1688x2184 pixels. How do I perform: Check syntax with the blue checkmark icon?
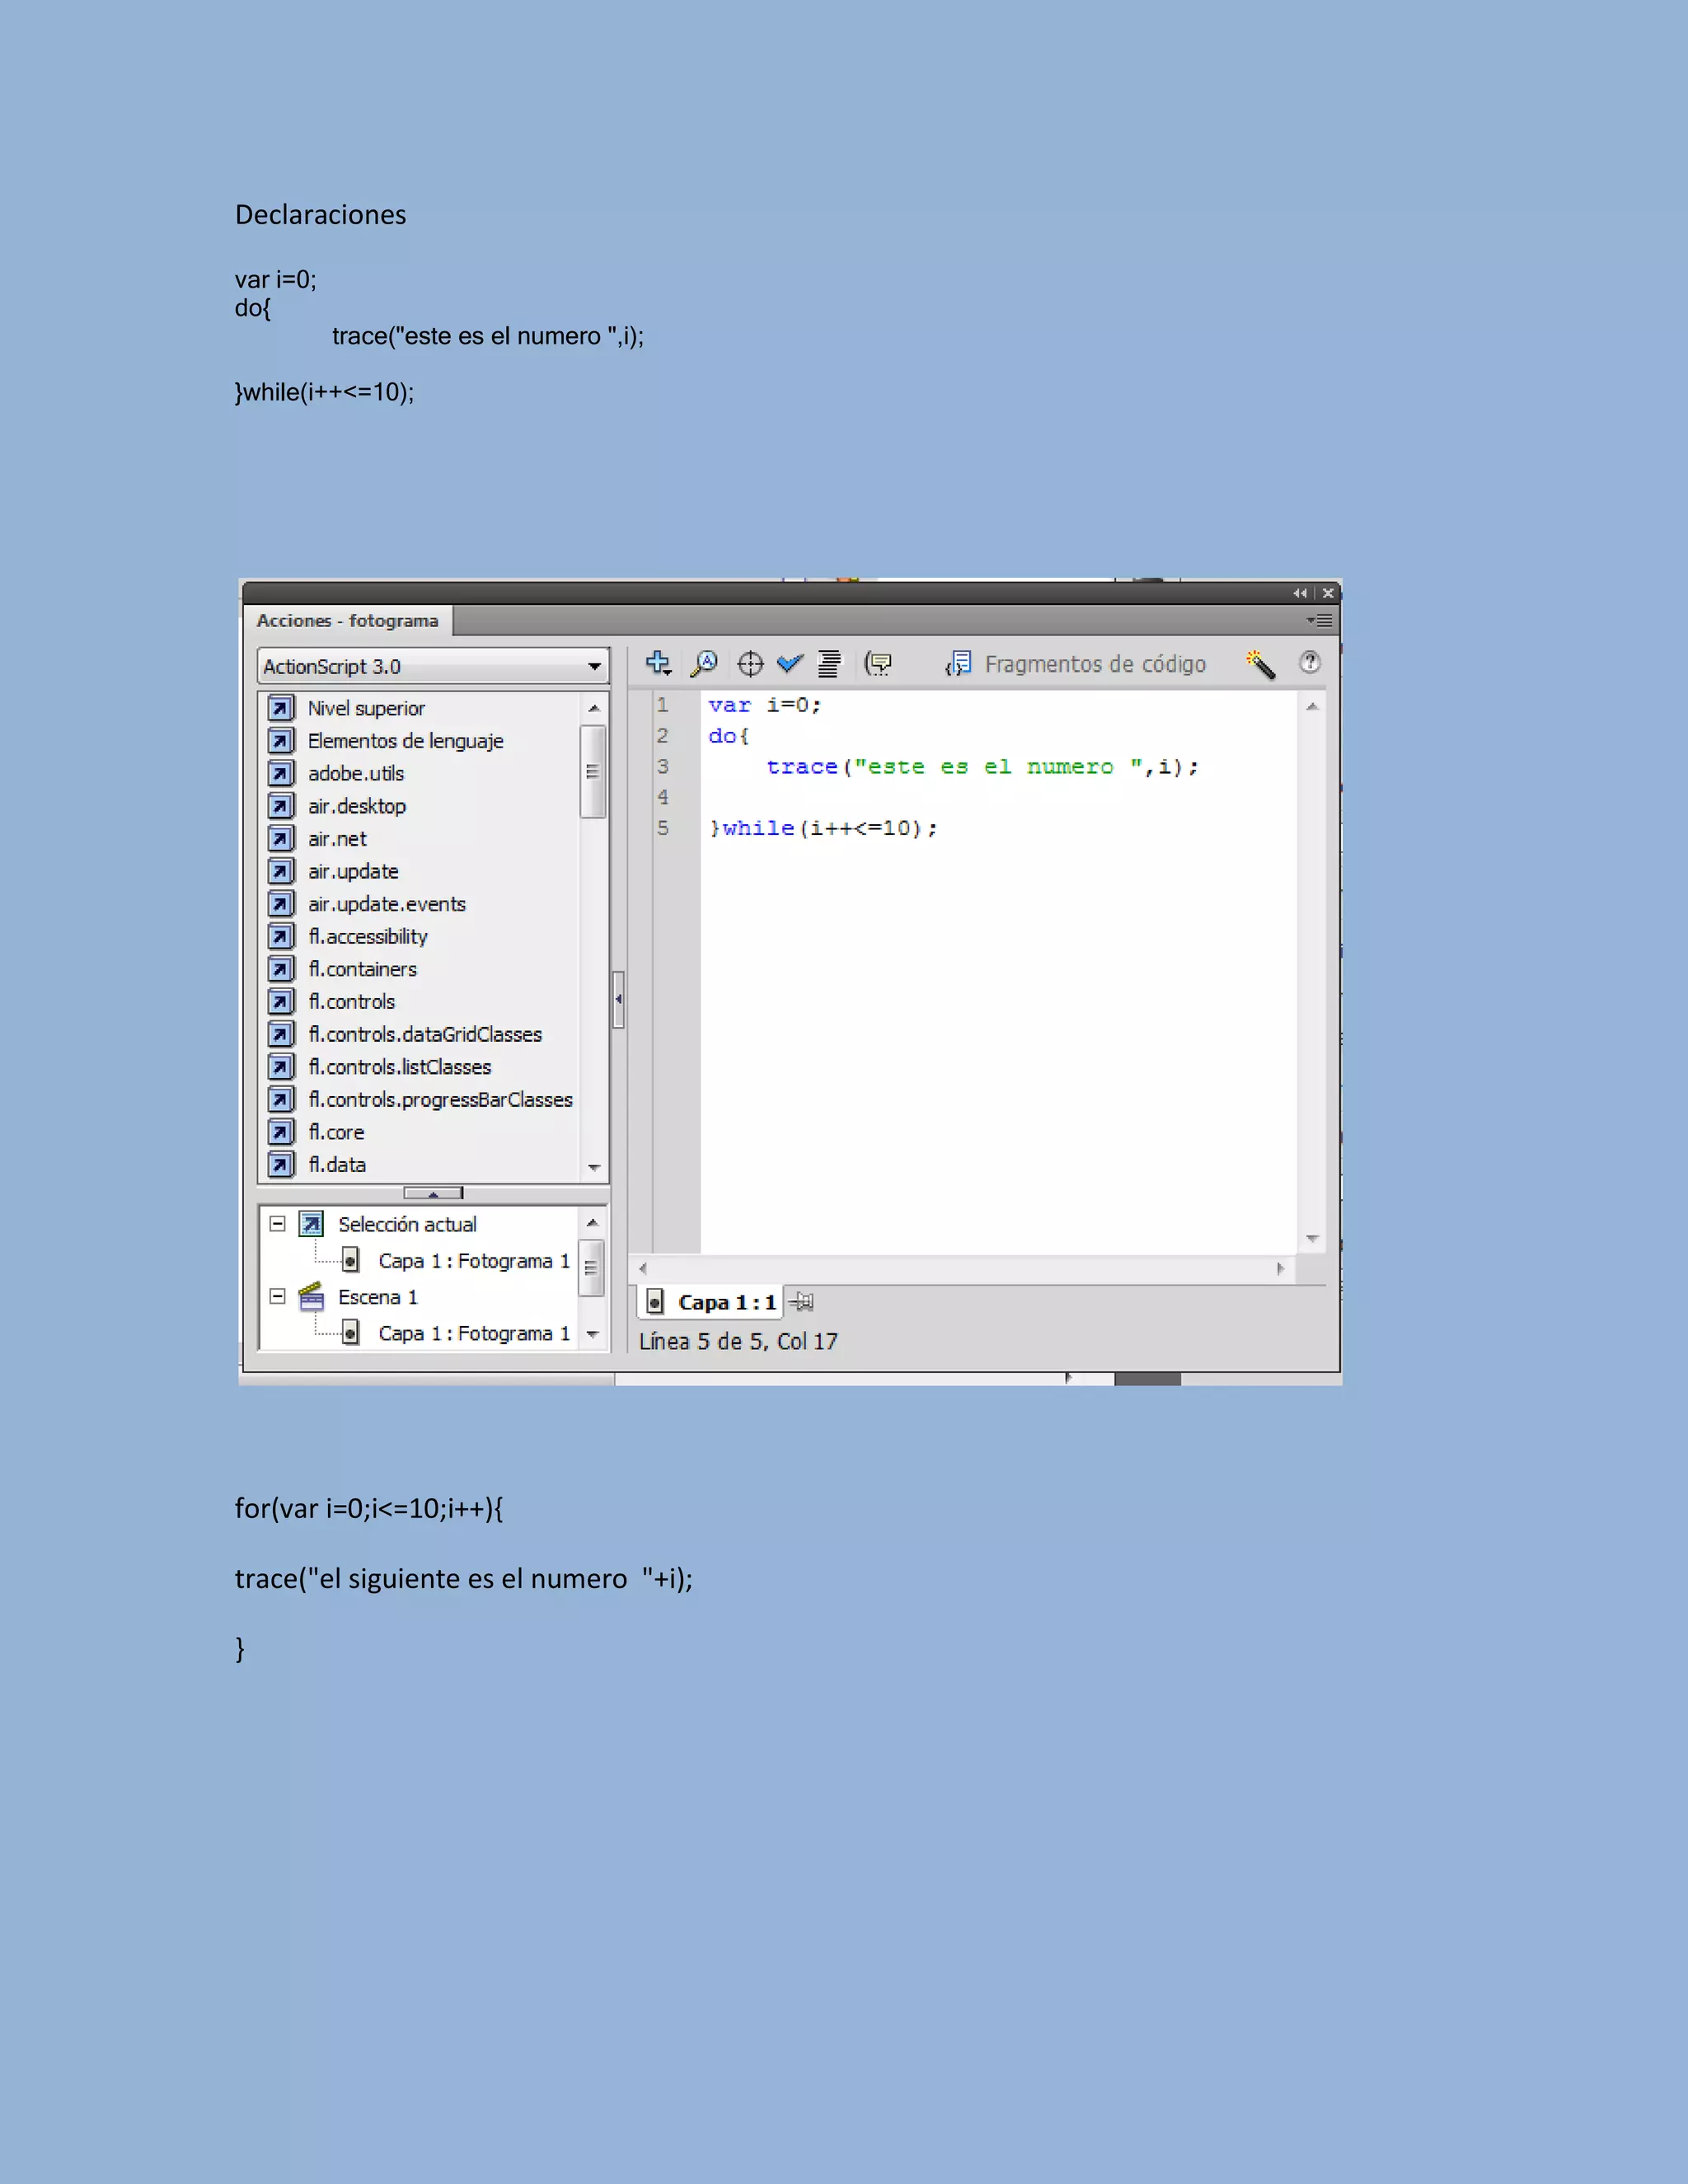pyautogui.click(x=790, y=663)
